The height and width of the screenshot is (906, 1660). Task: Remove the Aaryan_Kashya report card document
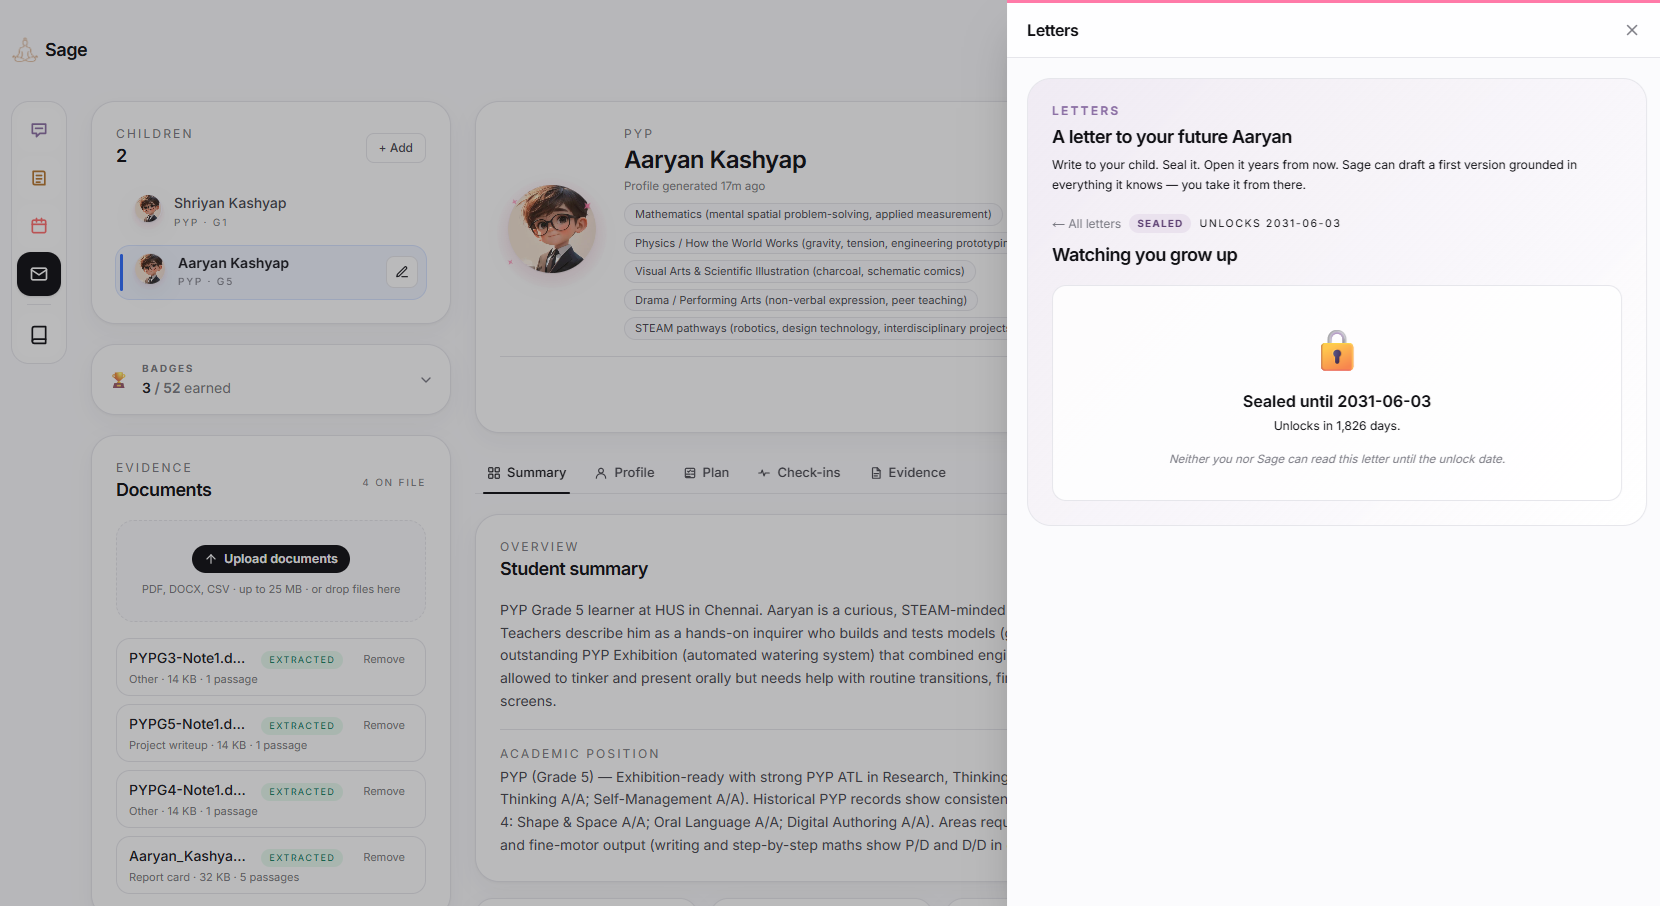384,857
